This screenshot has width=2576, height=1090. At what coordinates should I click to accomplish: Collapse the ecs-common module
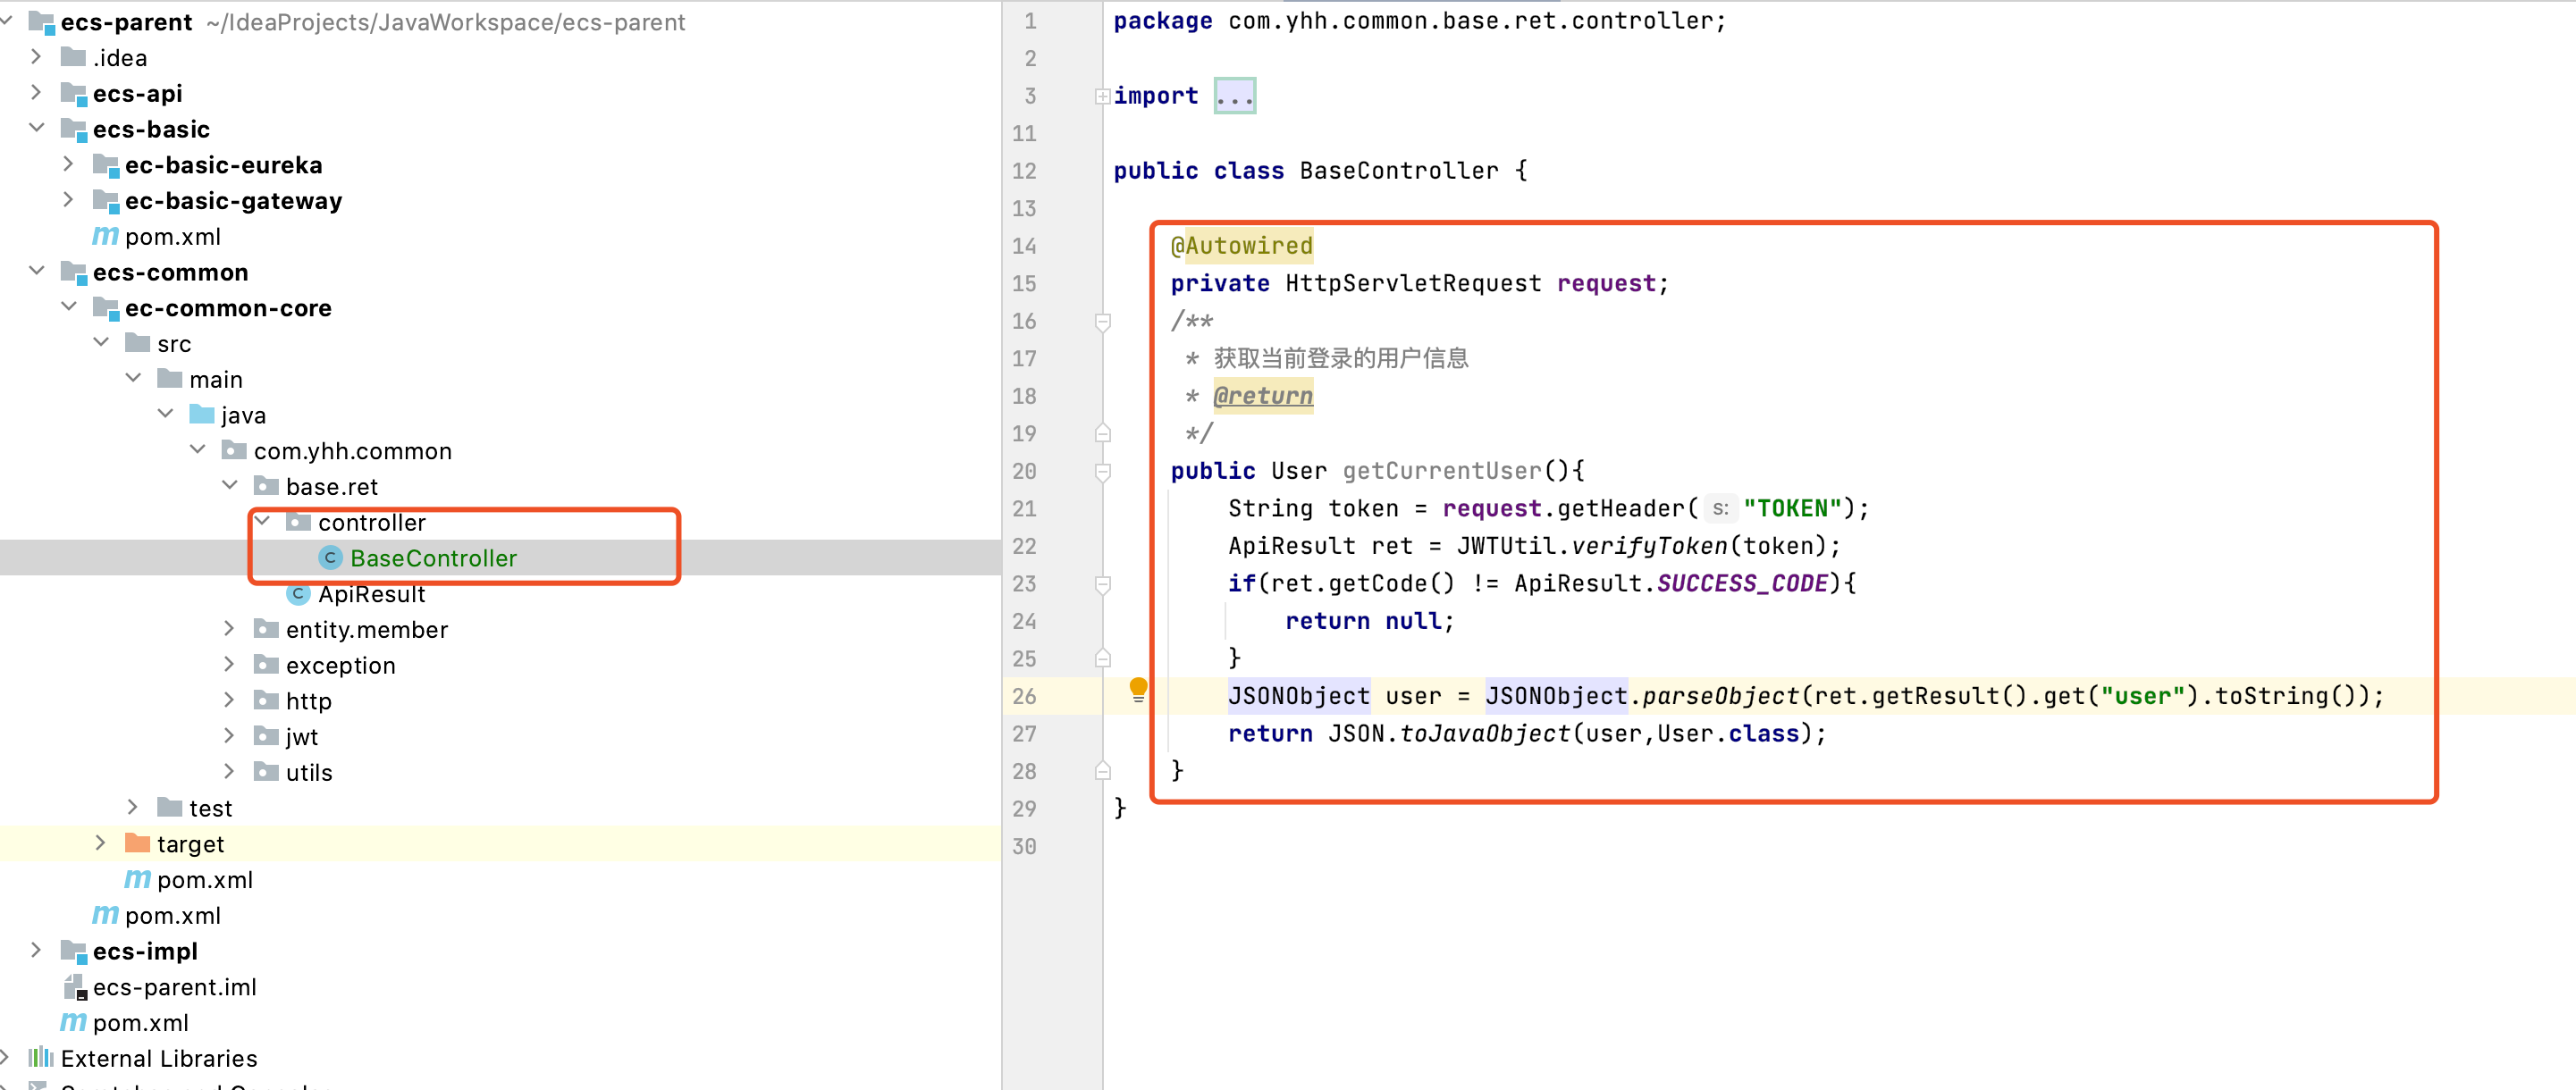[x=36, y=272]
